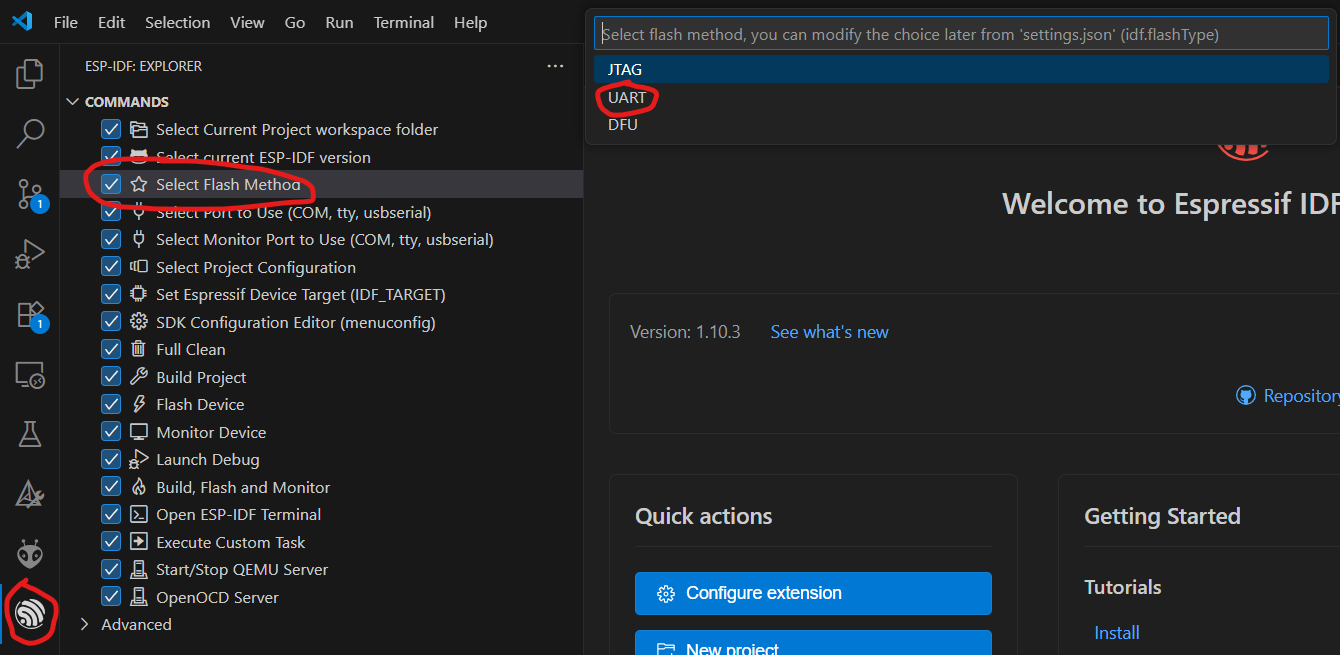Open the Selection menu

coord(178,22)
